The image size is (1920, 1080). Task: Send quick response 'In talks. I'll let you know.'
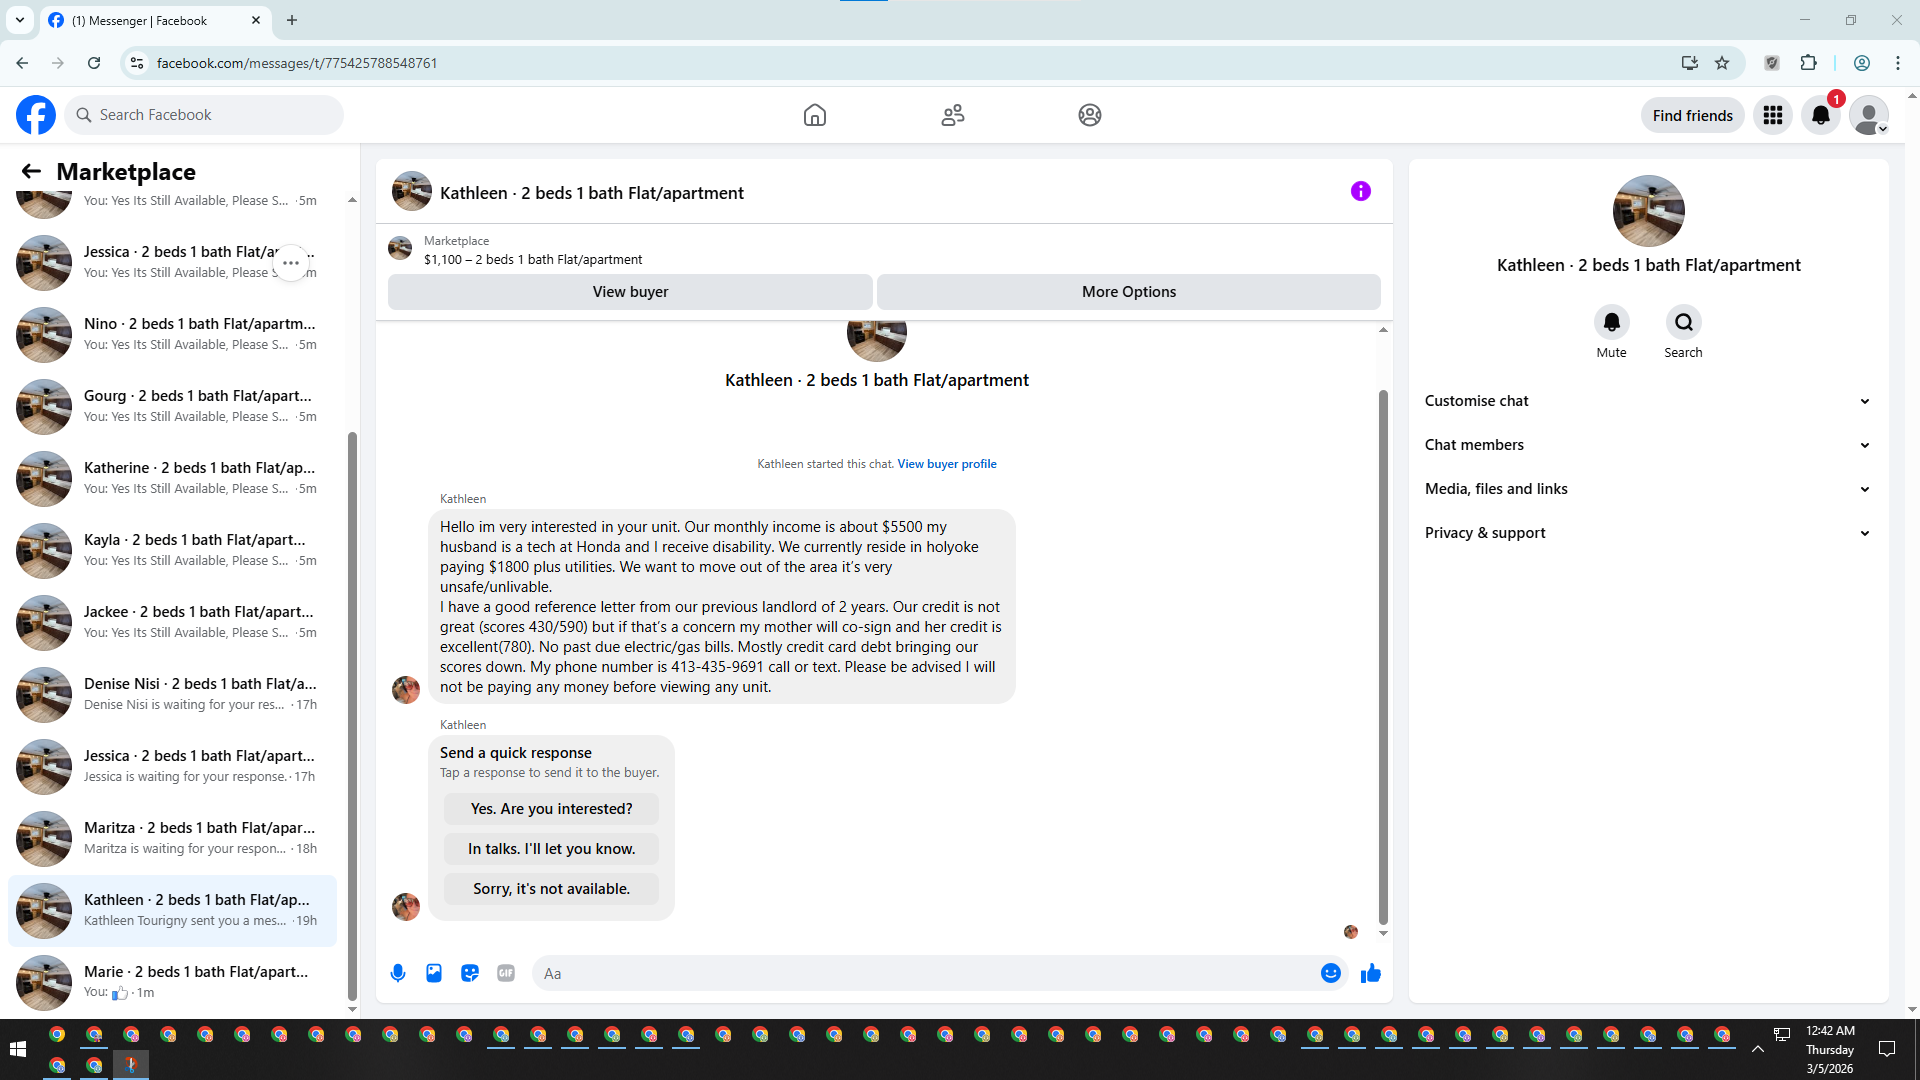click(552, 849)
